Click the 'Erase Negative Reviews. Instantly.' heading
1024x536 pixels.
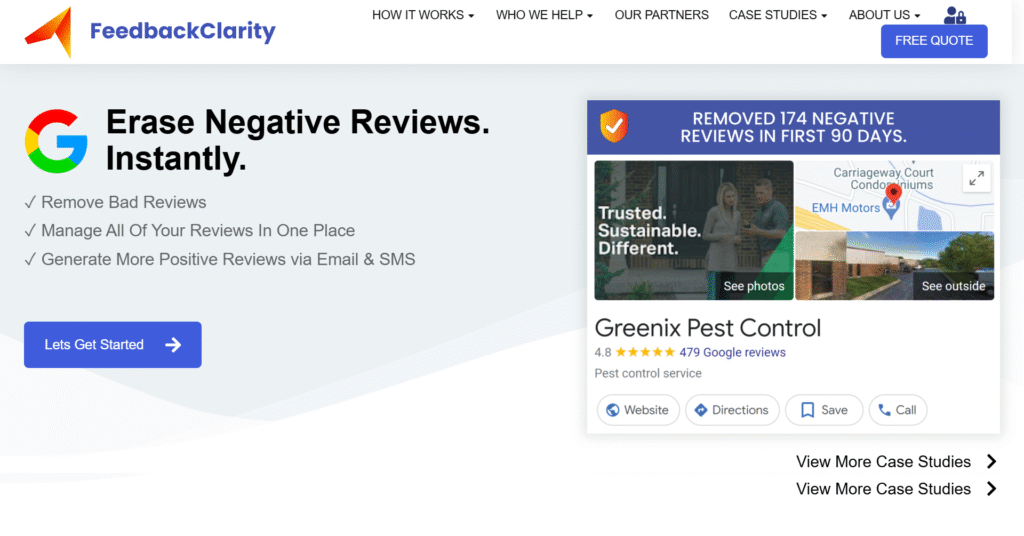pos(298,140)
